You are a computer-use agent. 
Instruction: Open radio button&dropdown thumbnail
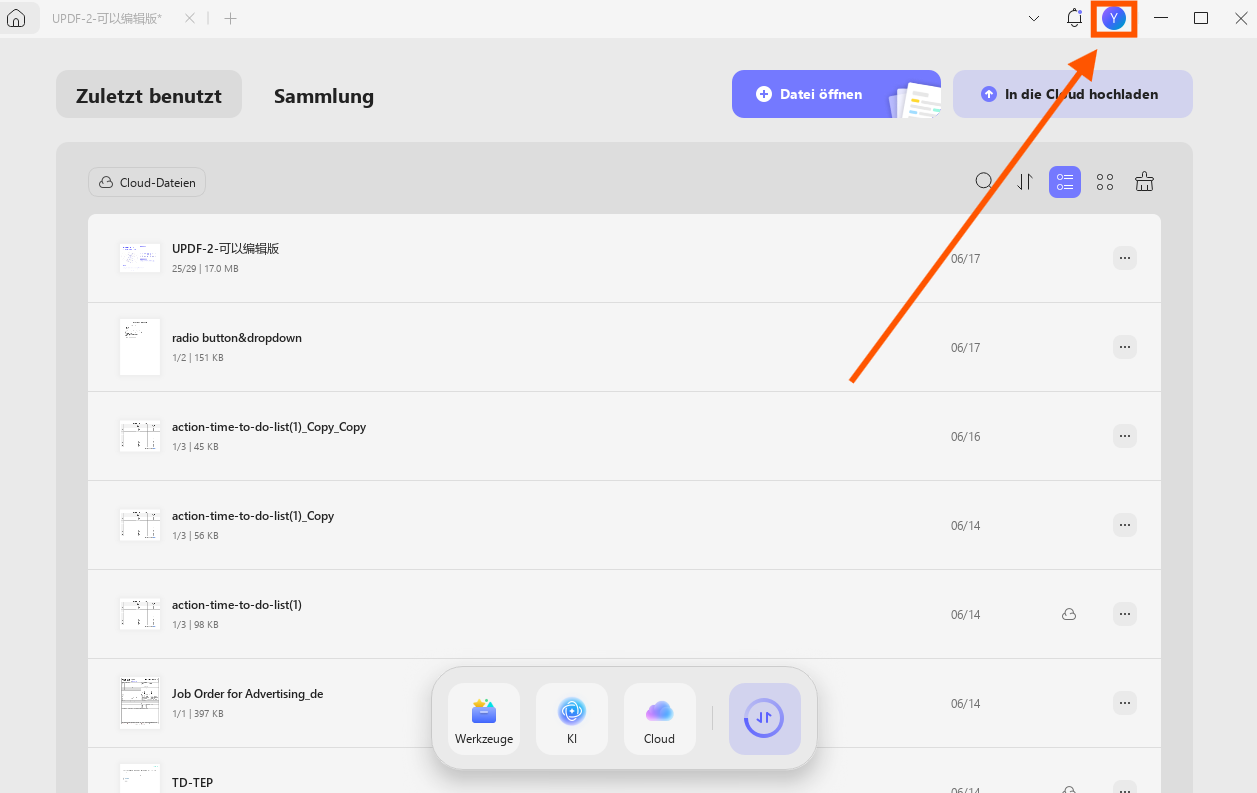[140, 347]
